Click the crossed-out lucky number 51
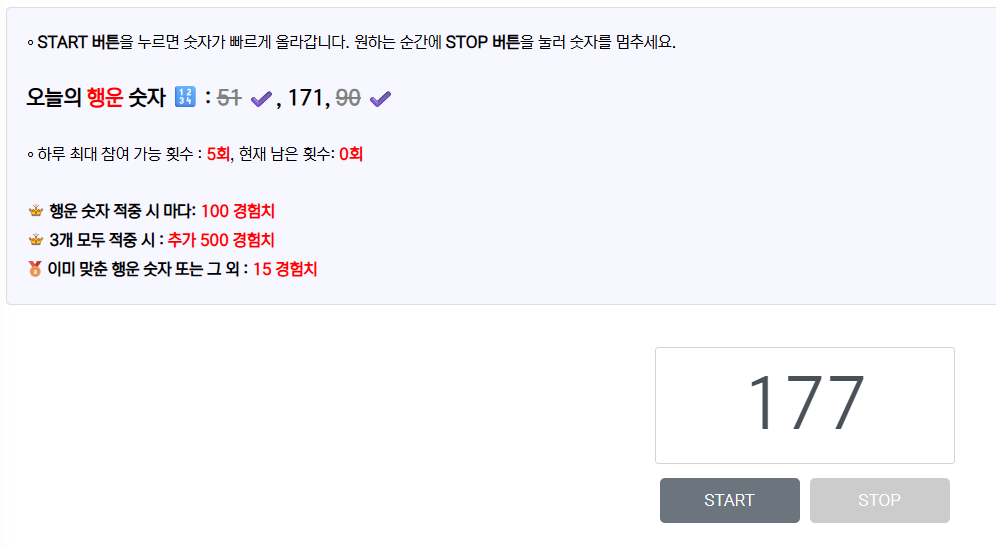996x547 pixels. (x=229, y=98)
